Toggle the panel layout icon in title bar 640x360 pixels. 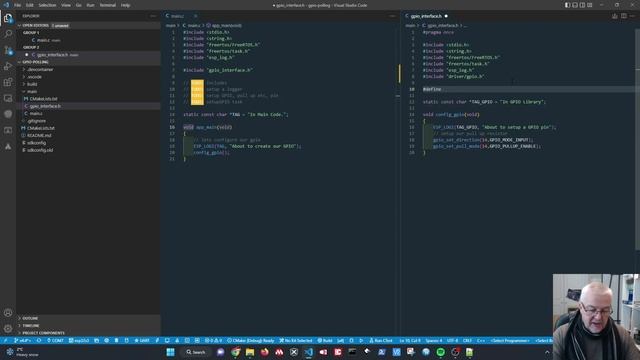(575, 5)
